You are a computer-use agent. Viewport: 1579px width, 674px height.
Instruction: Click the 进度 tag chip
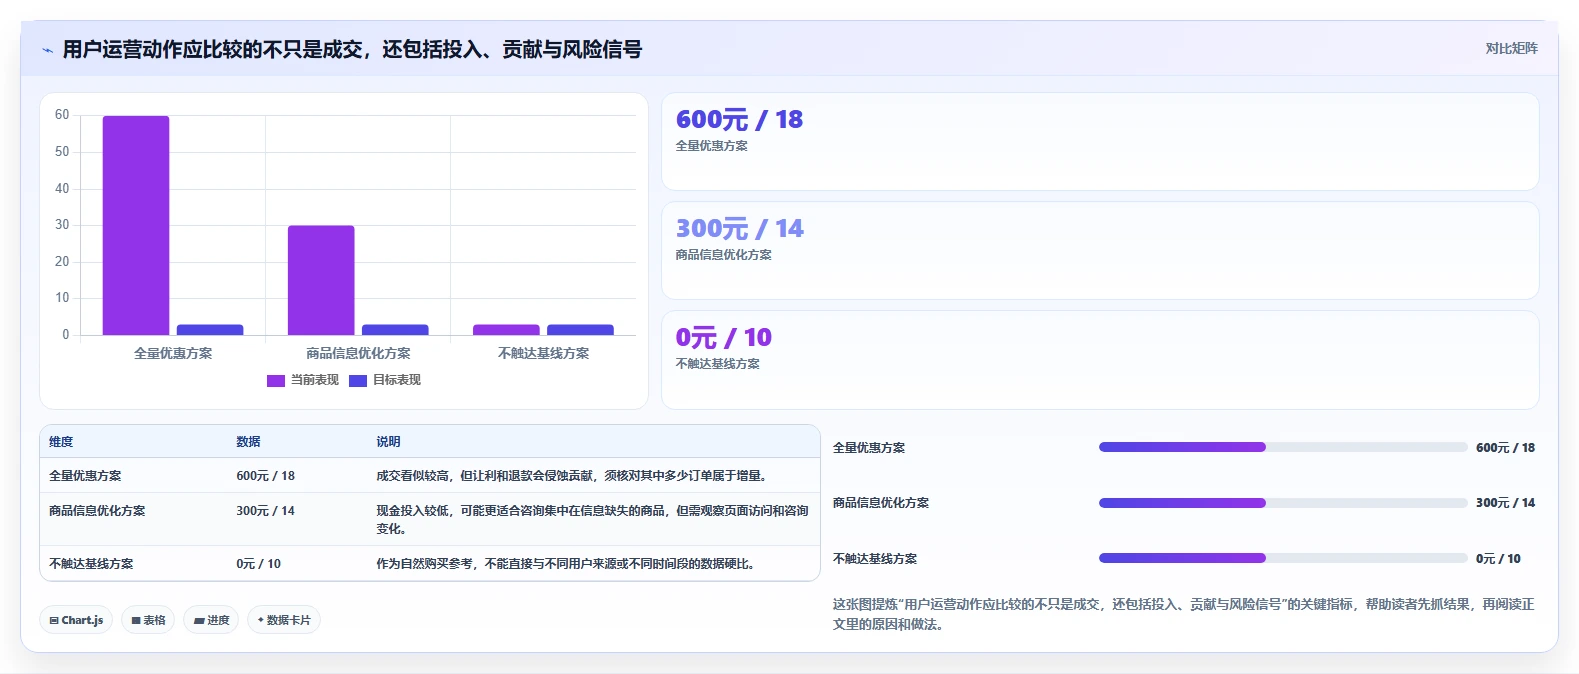[211, 620]
